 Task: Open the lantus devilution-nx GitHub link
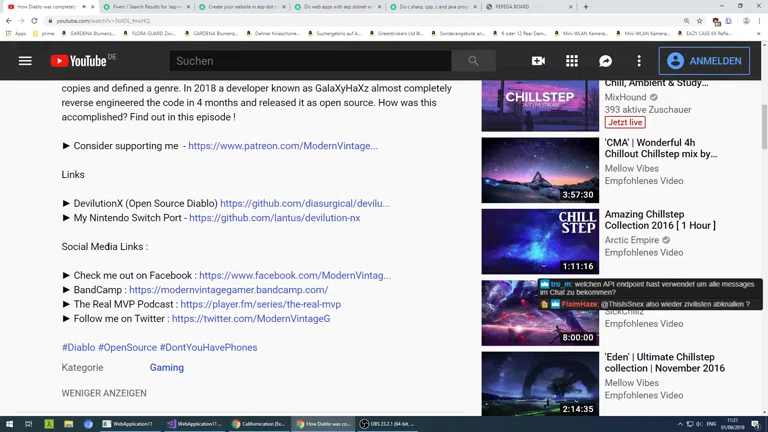(x=274, y=217)
